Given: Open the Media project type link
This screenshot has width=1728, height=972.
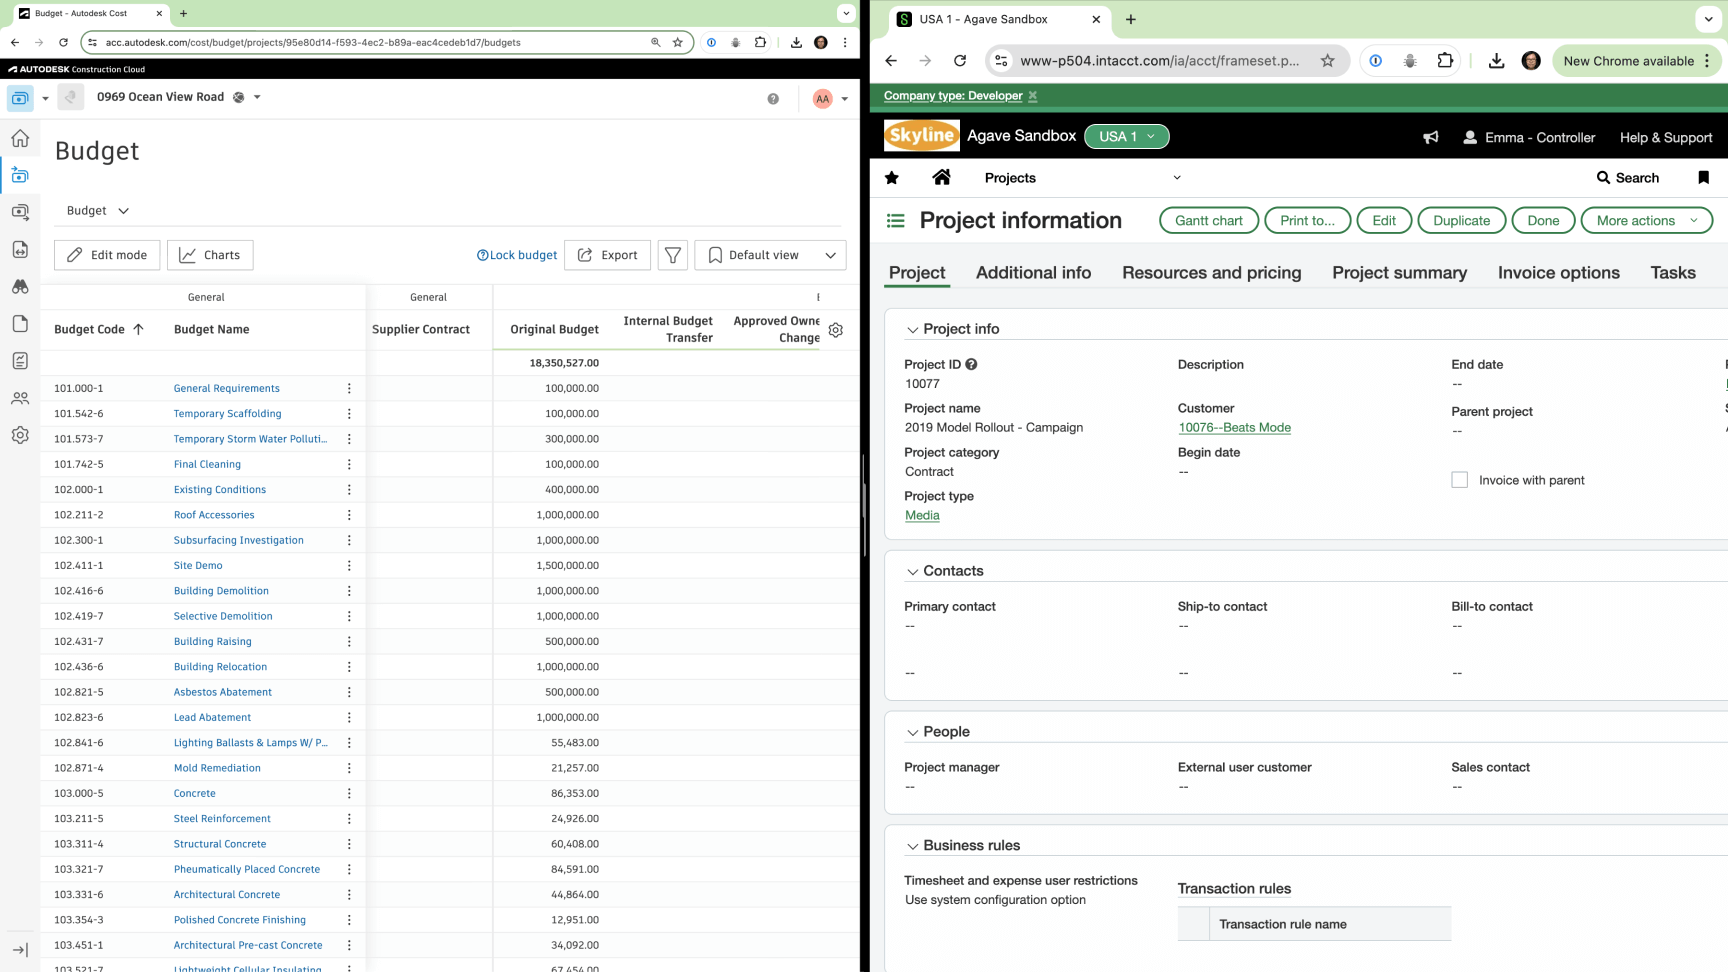Looking at the screenshot, I should [x=922, y=516].
